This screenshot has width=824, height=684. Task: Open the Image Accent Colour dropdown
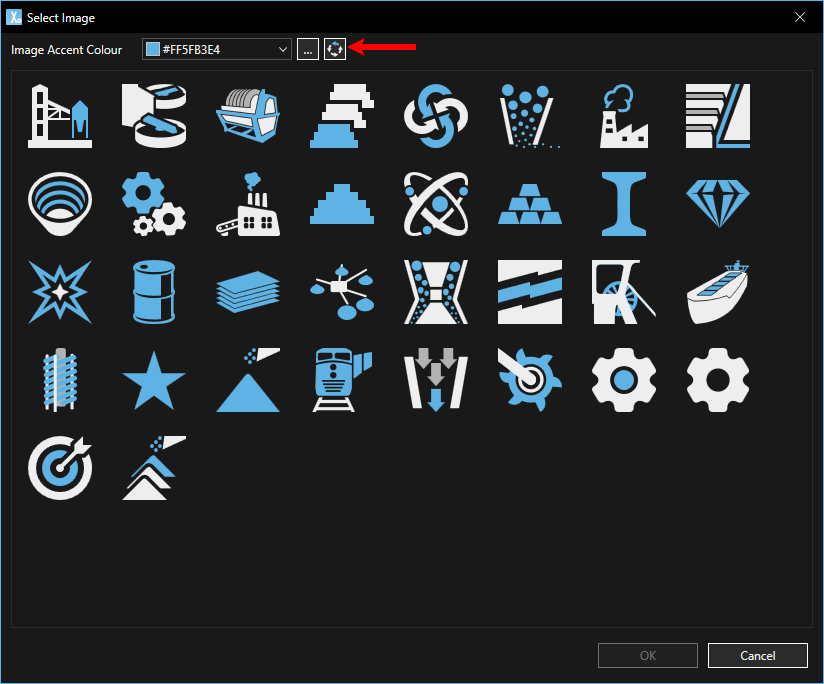coord(217,49)
